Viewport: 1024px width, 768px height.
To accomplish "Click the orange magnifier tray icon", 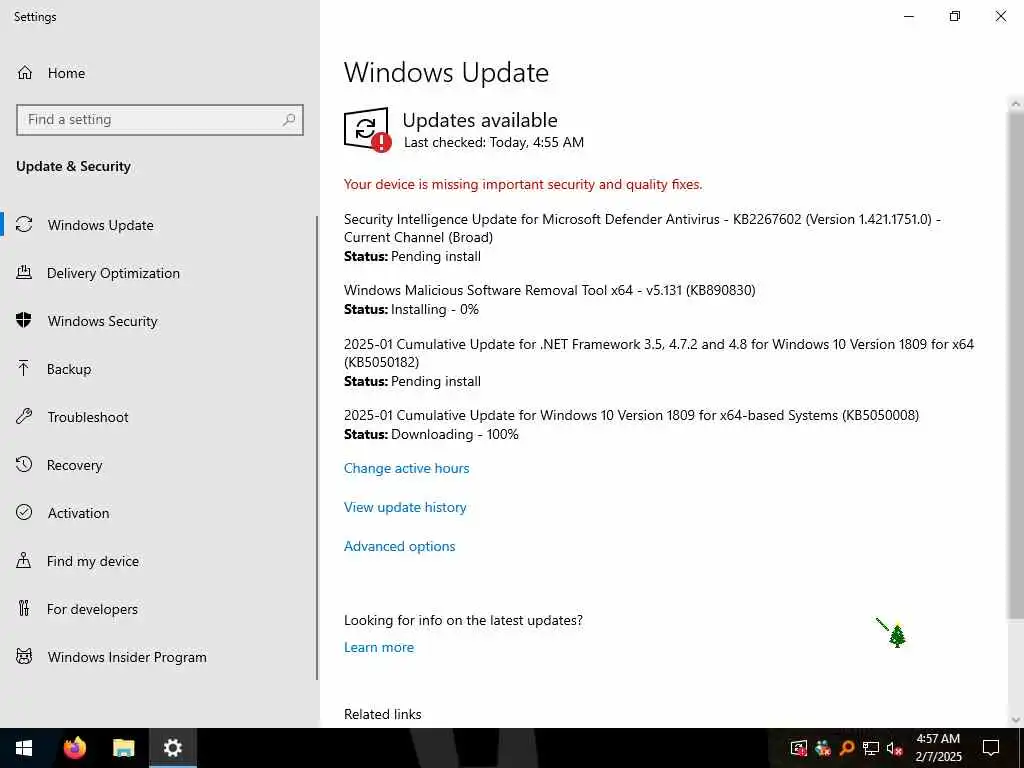I will 846,748.
